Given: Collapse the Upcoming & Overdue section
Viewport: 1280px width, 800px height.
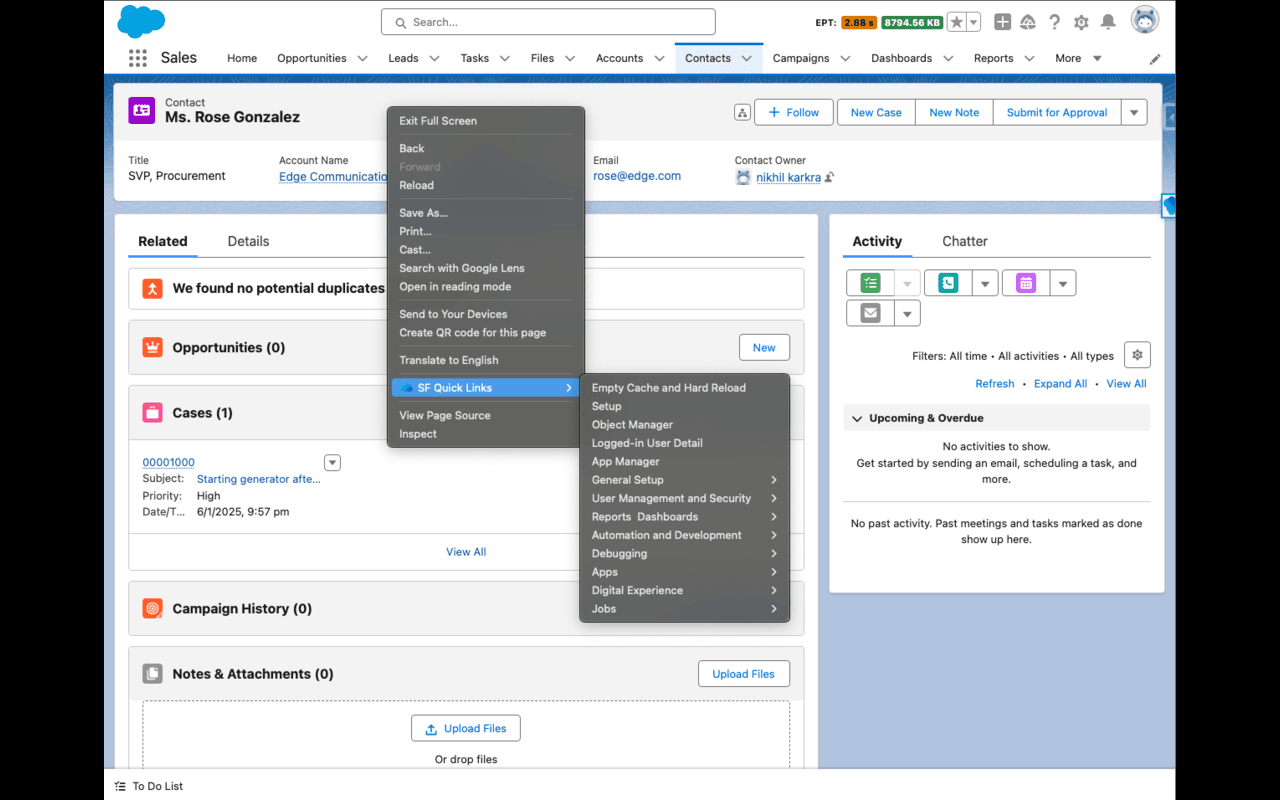Looking at the screenshot, I should 857,418.
